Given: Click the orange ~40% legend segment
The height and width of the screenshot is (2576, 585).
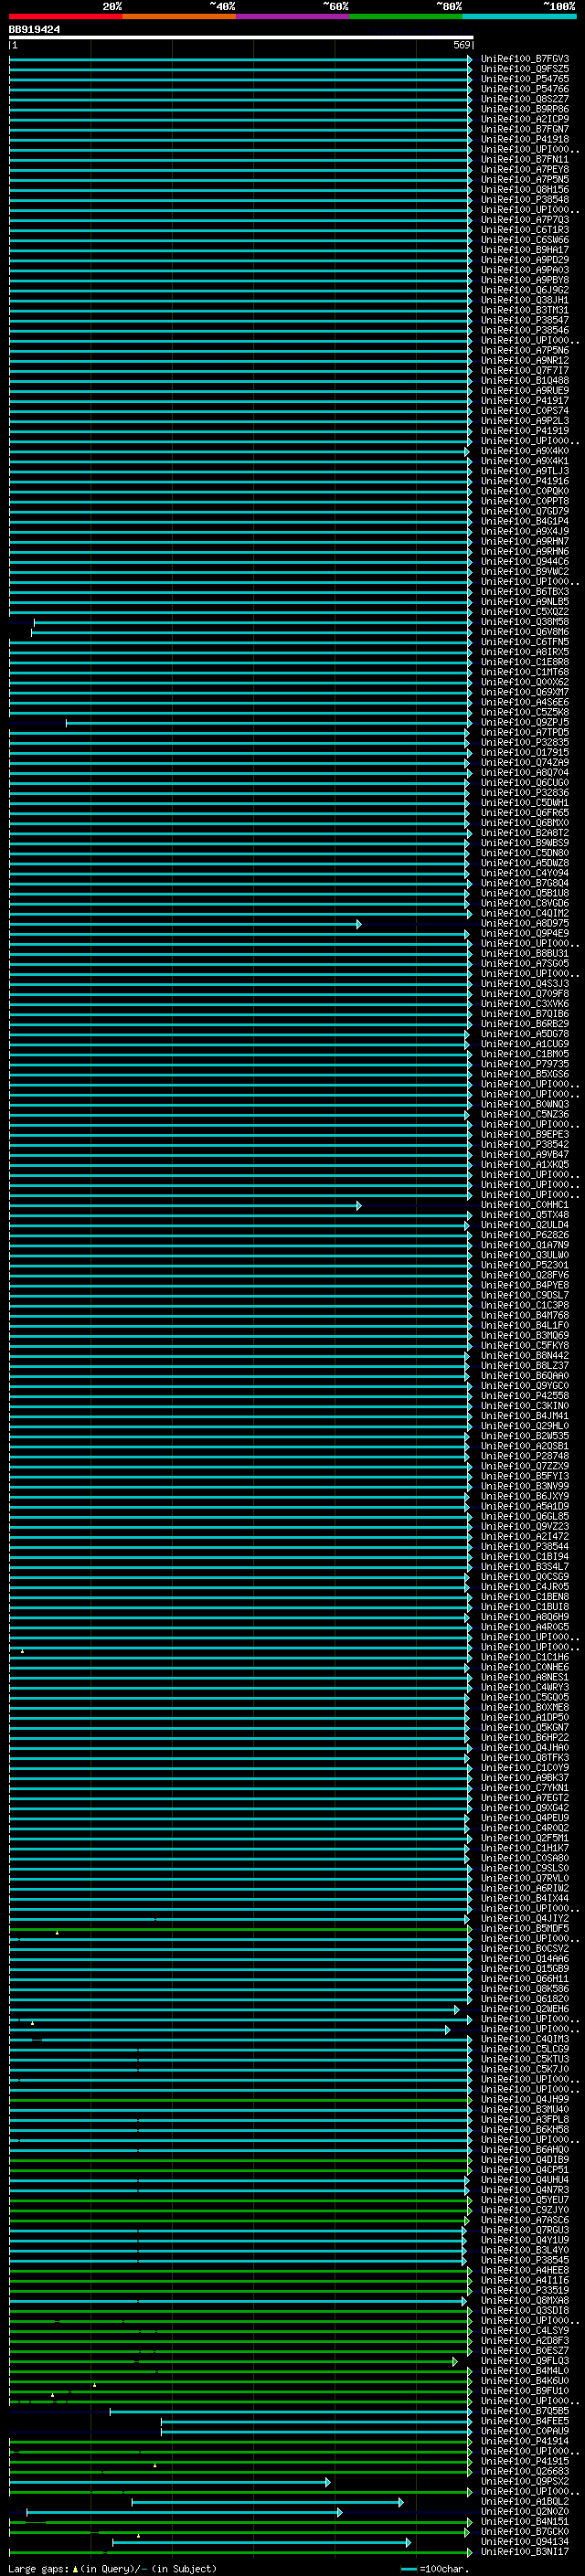Looking at the screenshot, I should [x=179, y=16].
